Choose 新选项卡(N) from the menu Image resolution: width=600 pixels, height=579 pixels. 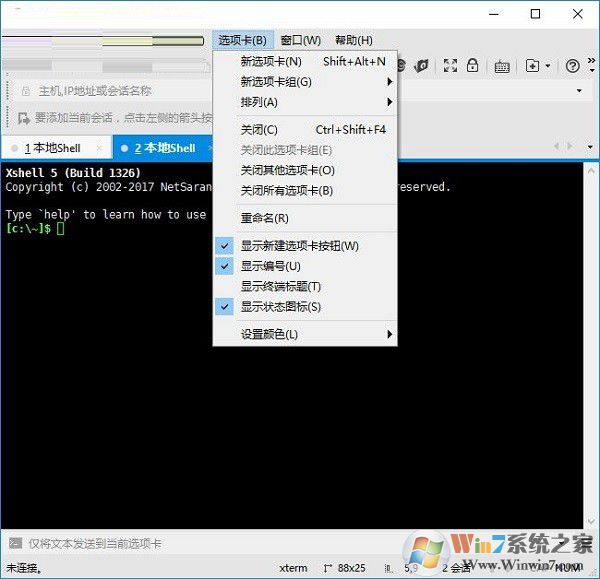[305, 61]
